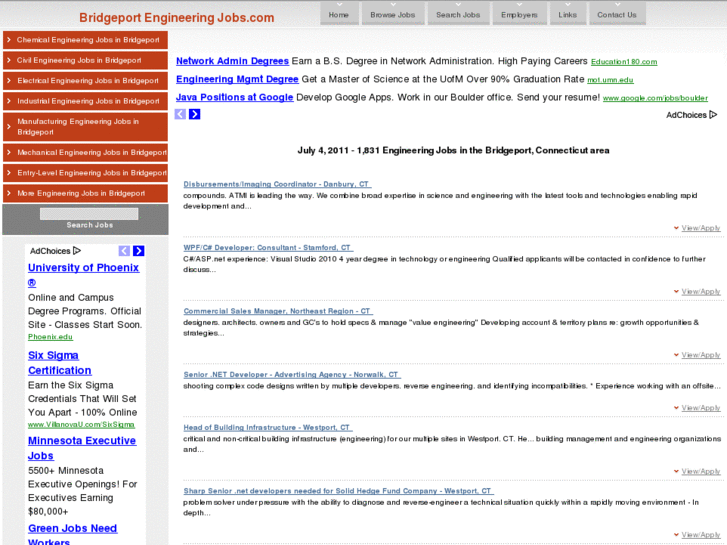Open Head of Building Infrastructure Westport job
Image resolution: width=727 pixels, height=545 pixels.
click(268, 428)
